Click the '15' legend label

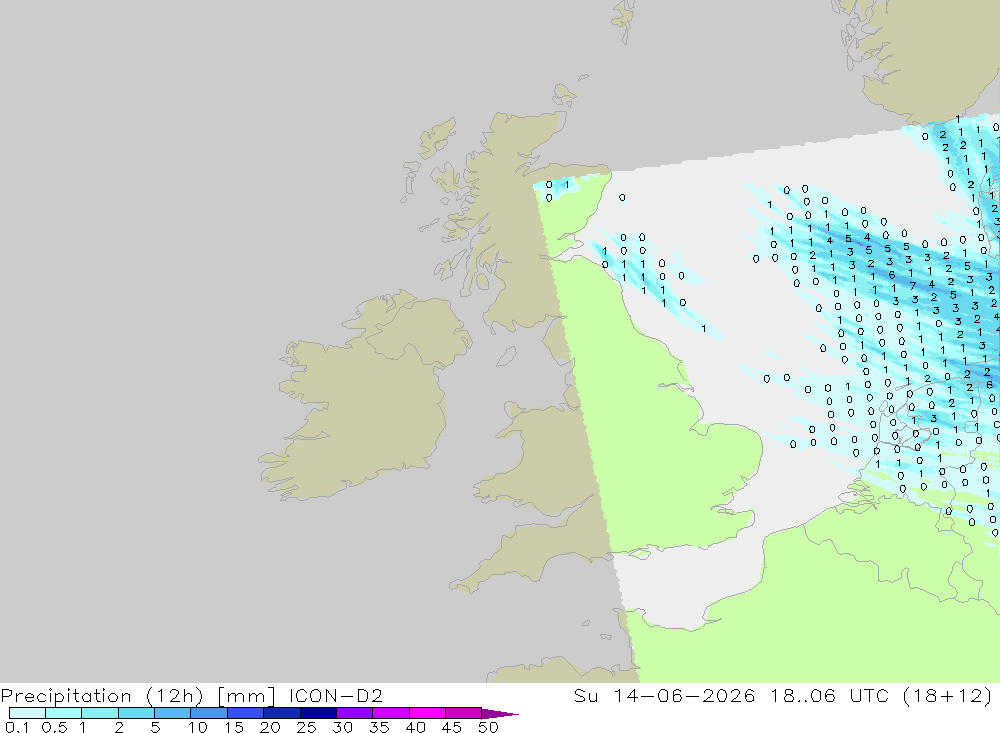(x=234, y=727)
